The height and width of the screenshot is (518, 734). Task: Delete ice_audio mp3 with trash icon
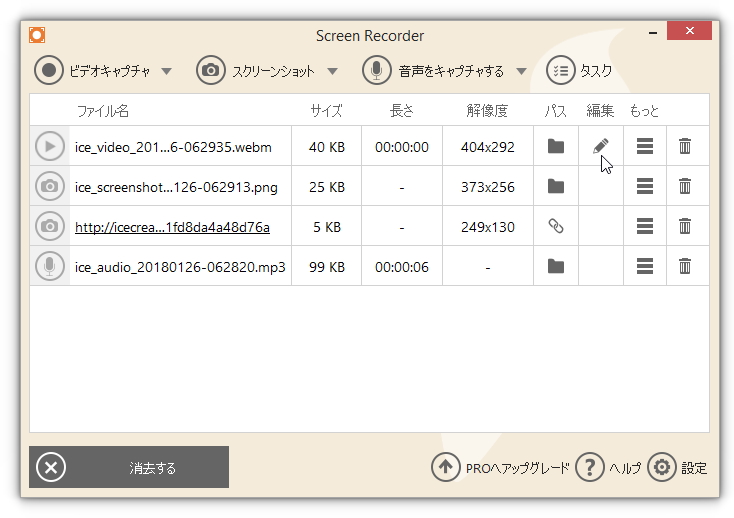pos(685,267)
